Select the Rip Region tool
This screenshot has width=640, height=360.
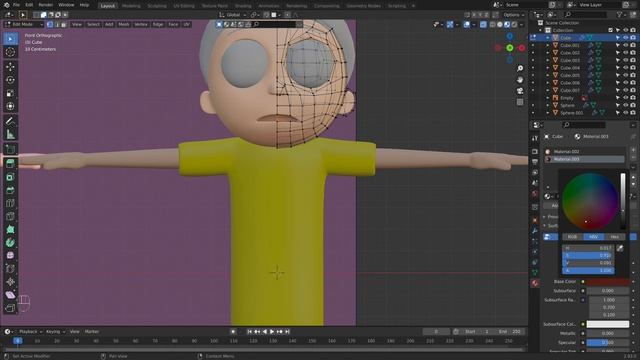point(10,308)
